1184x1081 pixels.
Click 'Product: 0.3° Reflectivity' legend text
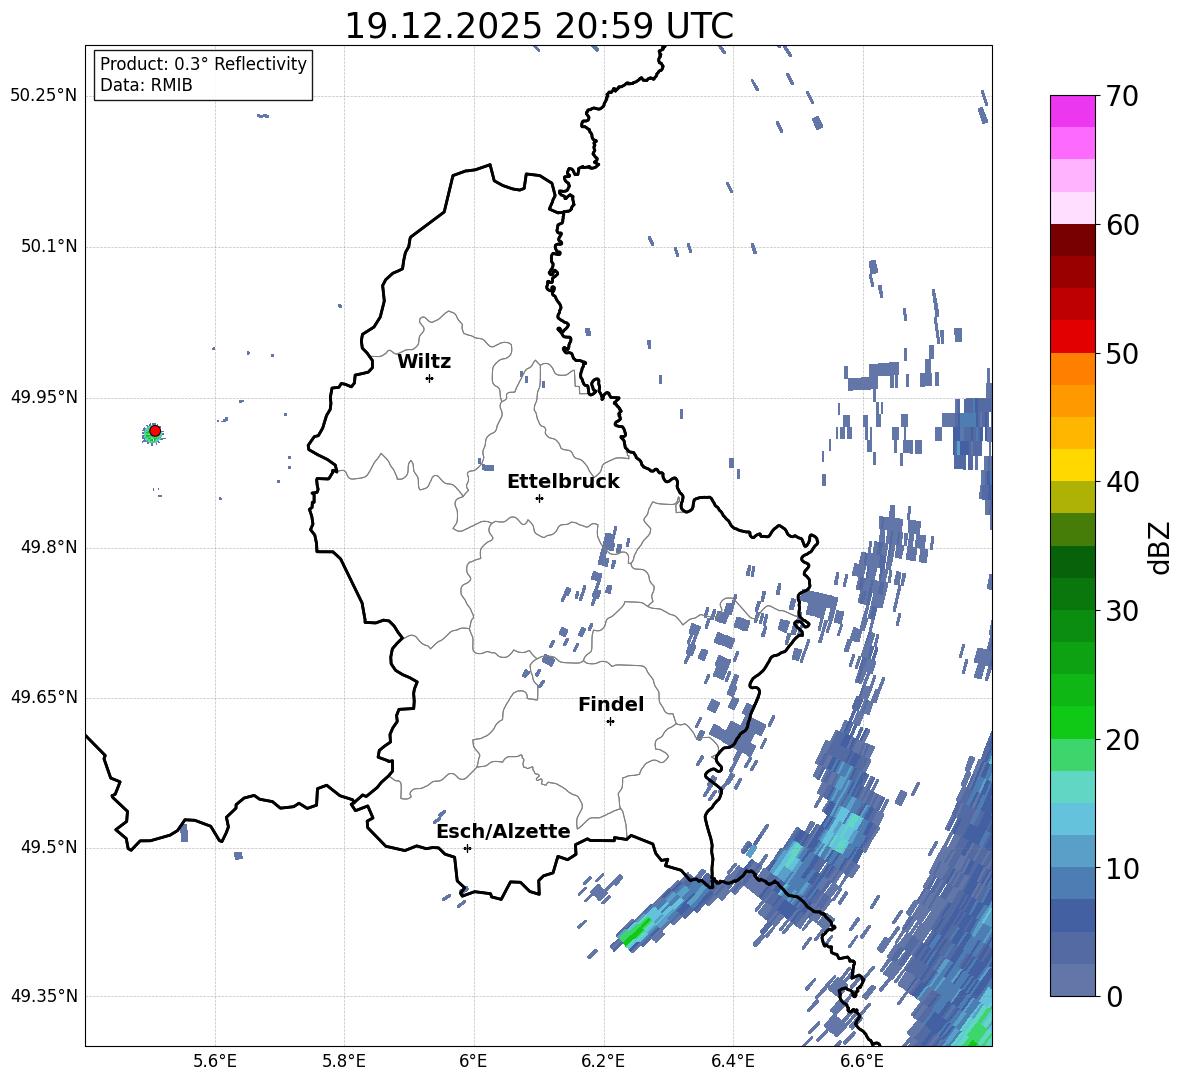(x=203, y=64)
